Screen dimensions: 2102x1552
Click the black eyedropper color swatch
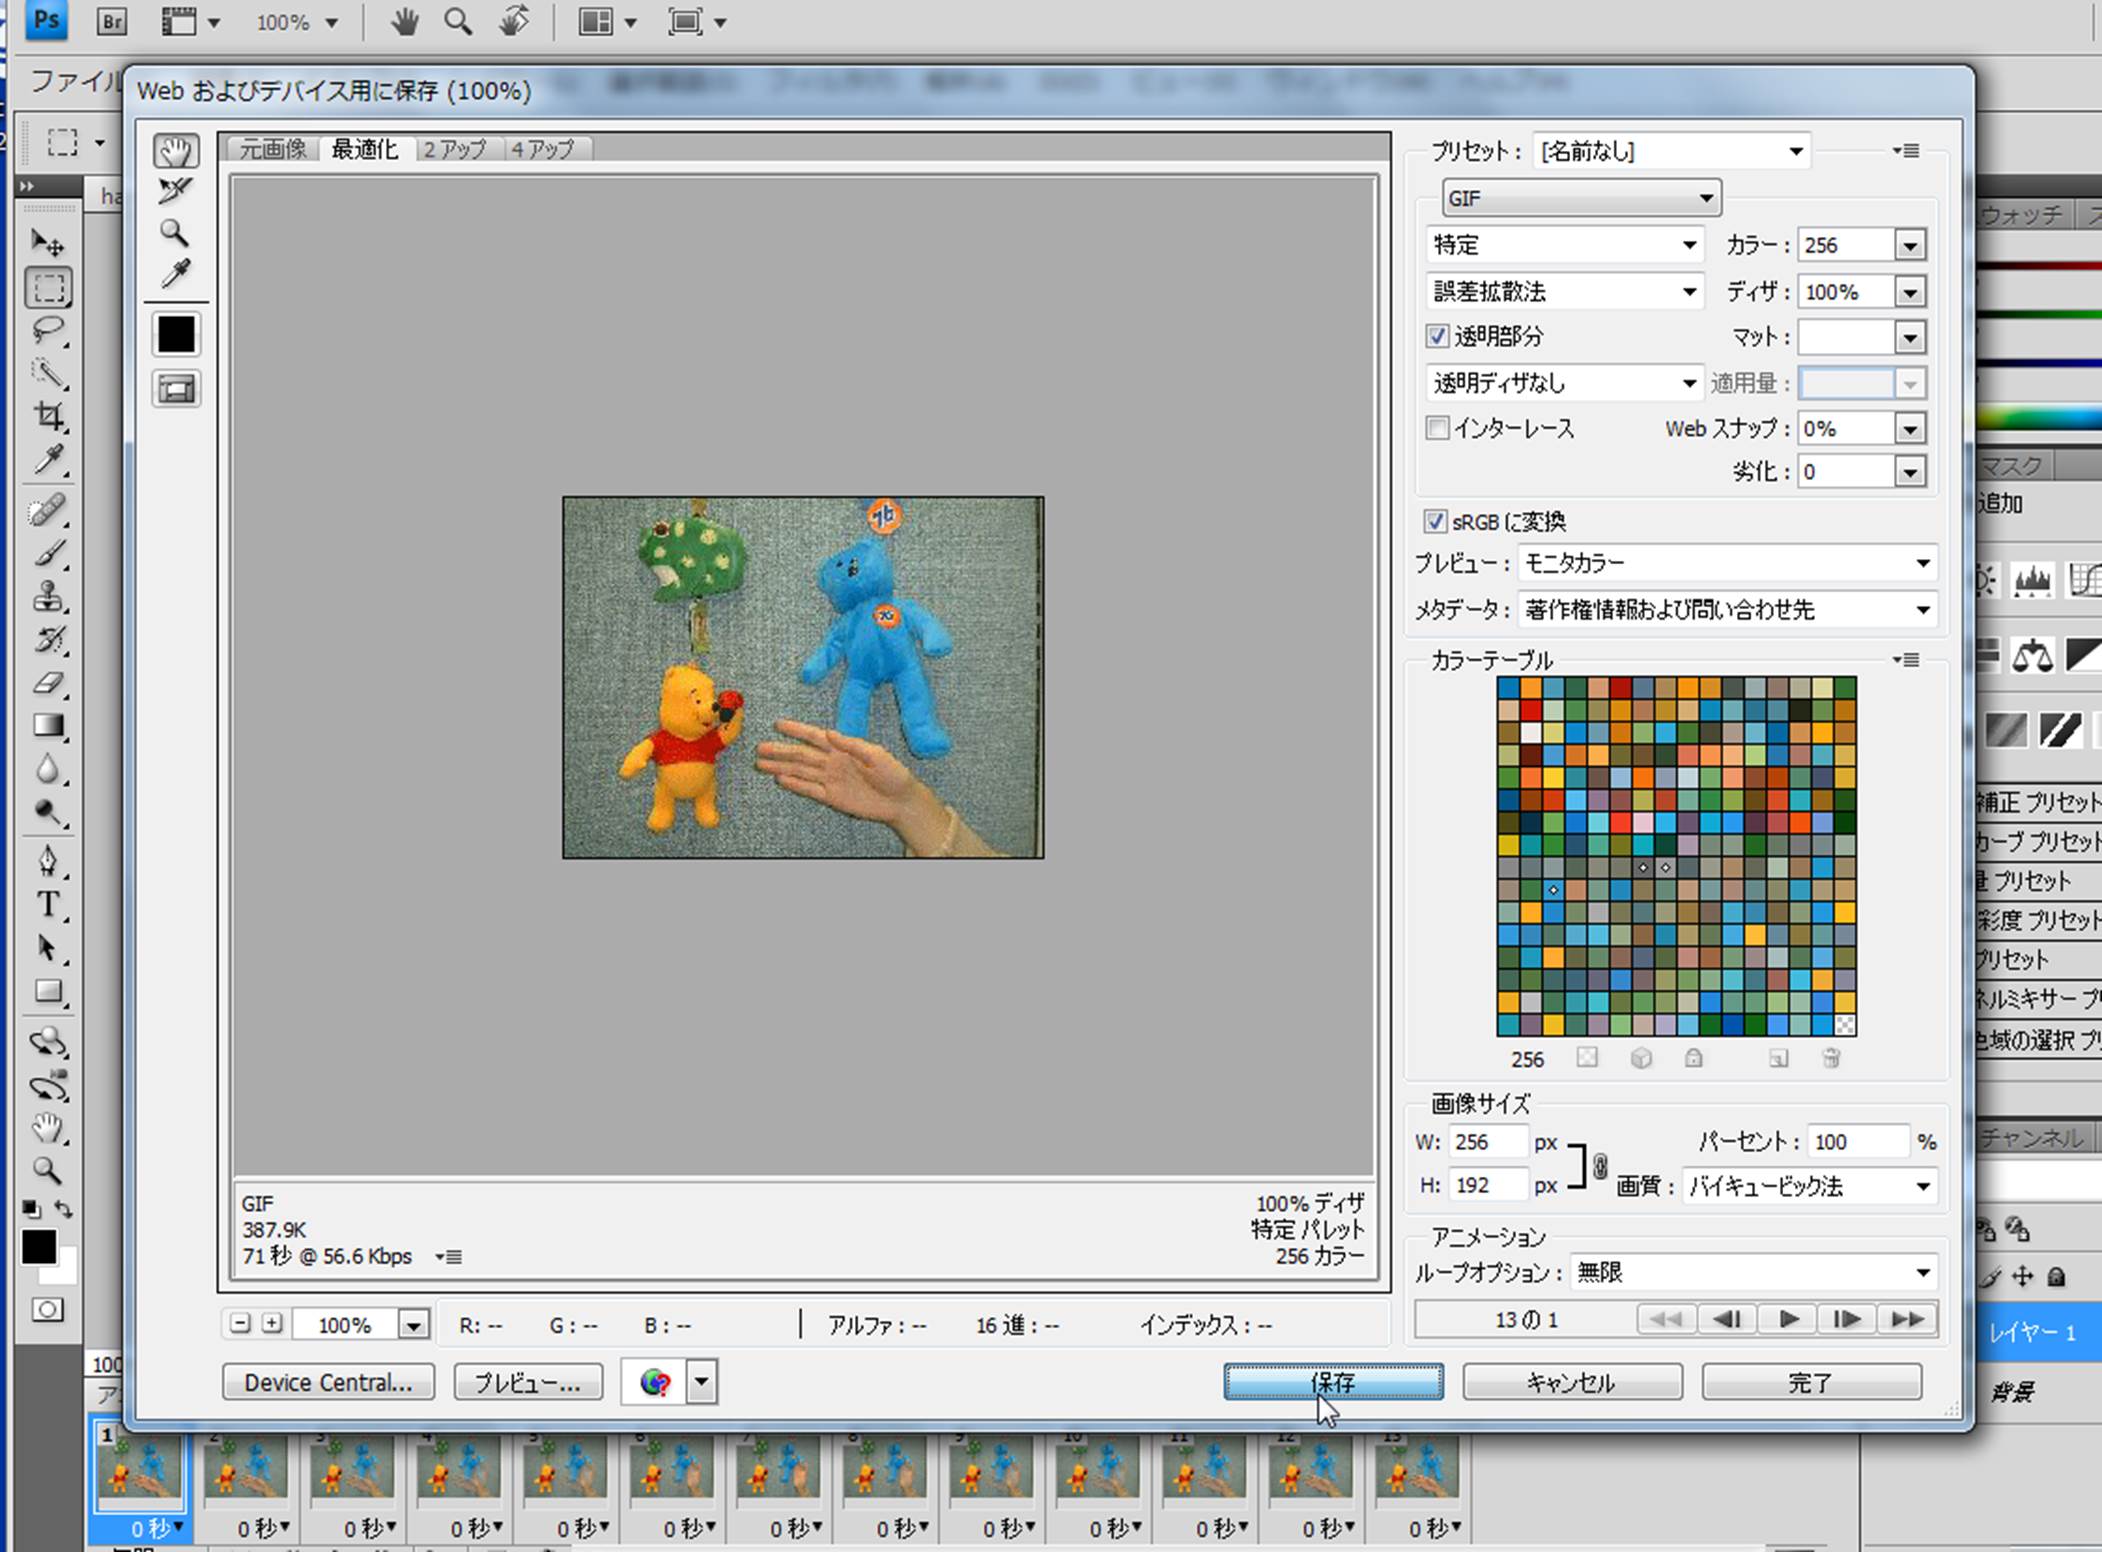pyautogui.click(x=176, y=334)
